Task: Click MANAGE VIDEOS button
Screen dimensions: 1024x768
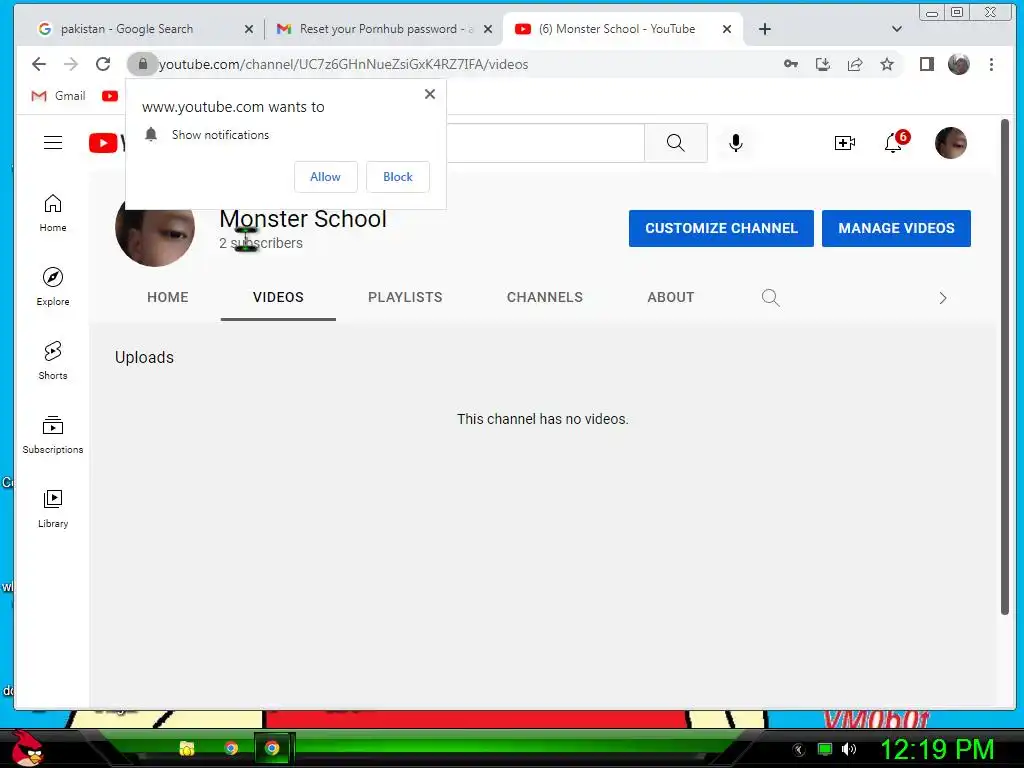Action: [896, 228]
